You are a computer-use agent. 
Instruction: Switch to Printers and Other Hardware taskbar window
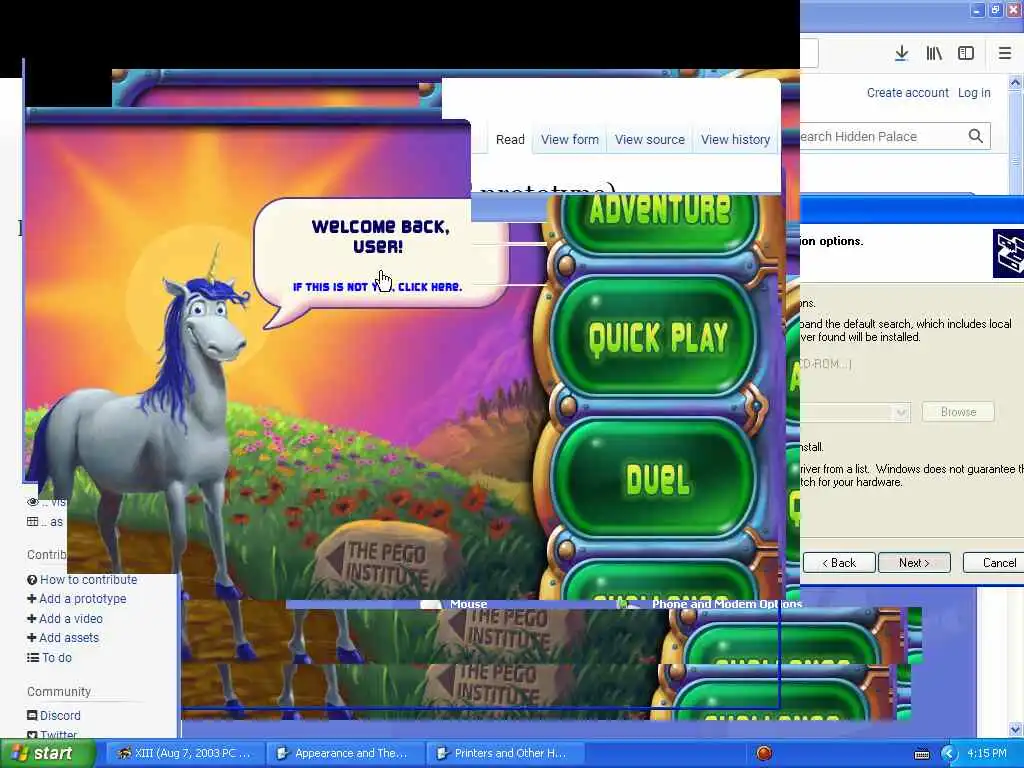pyautogui.click(x=504, y=754)
